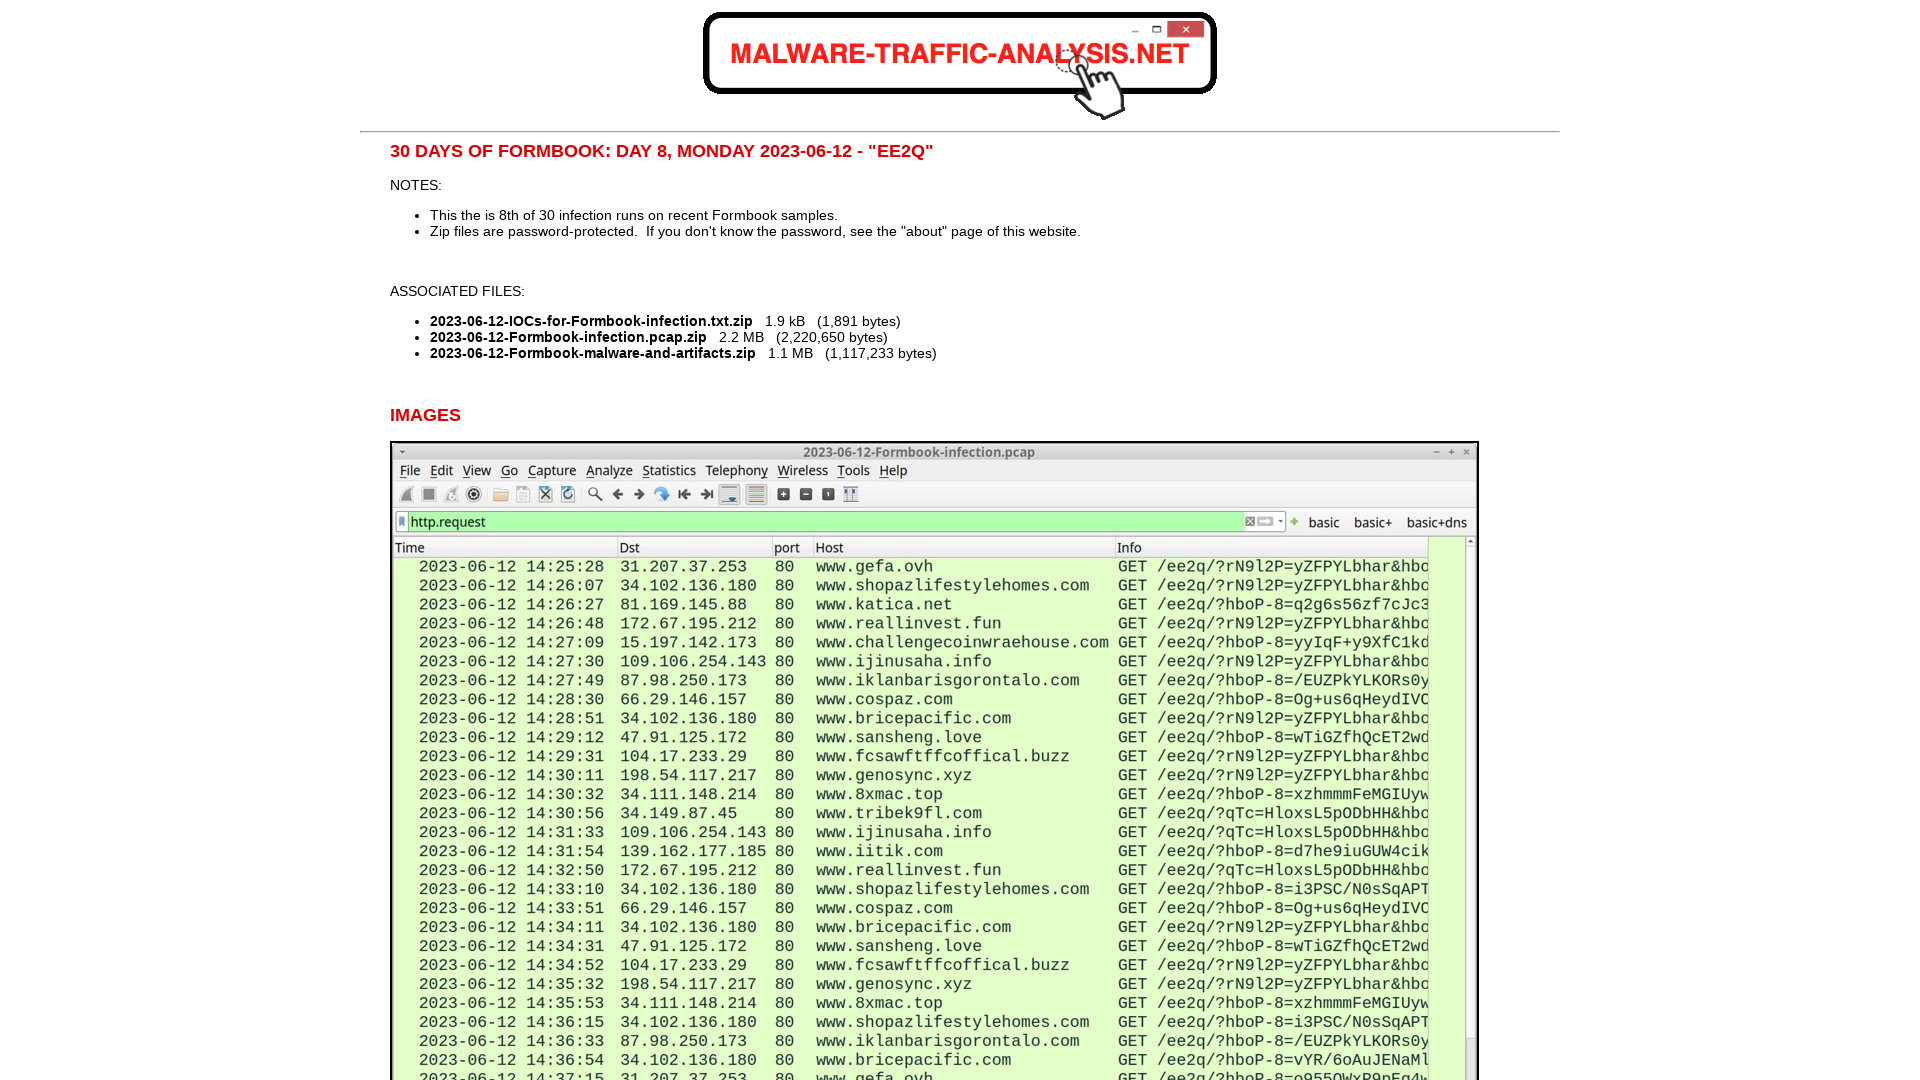The image size is (1920, 1080).
Task: Open the Capture menu
Action: 552,471
